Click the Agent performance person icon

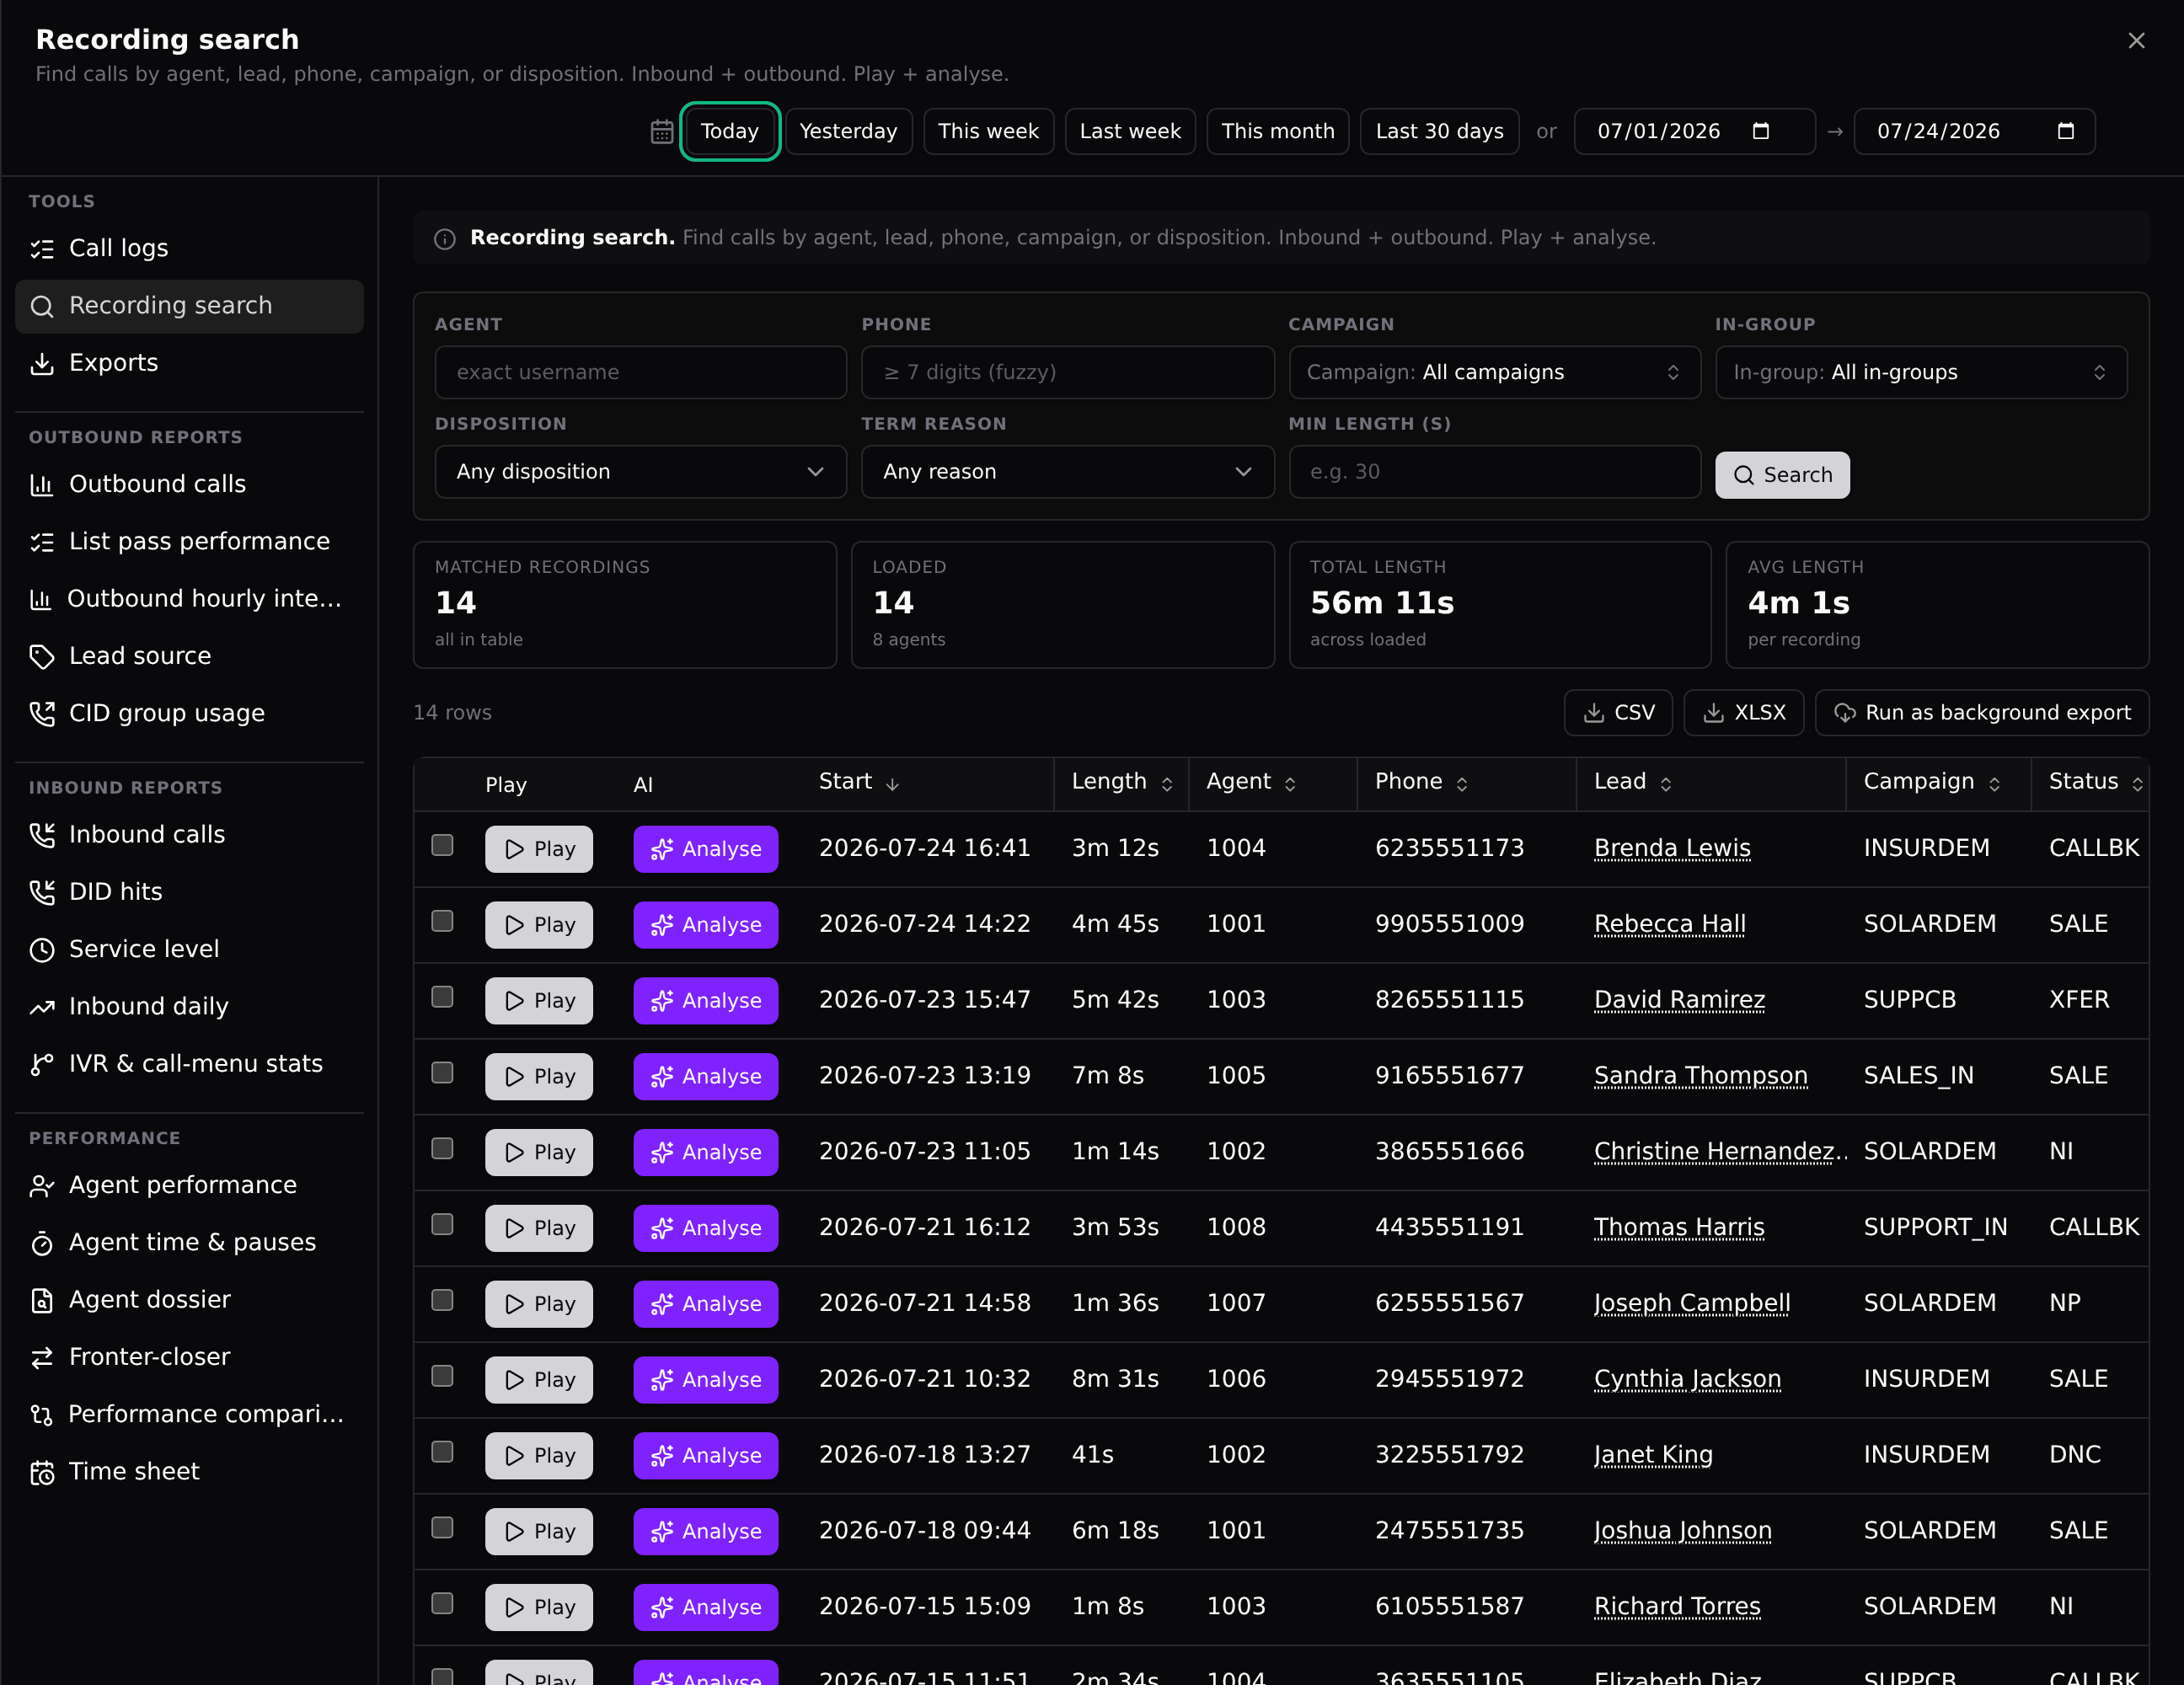42,1186
